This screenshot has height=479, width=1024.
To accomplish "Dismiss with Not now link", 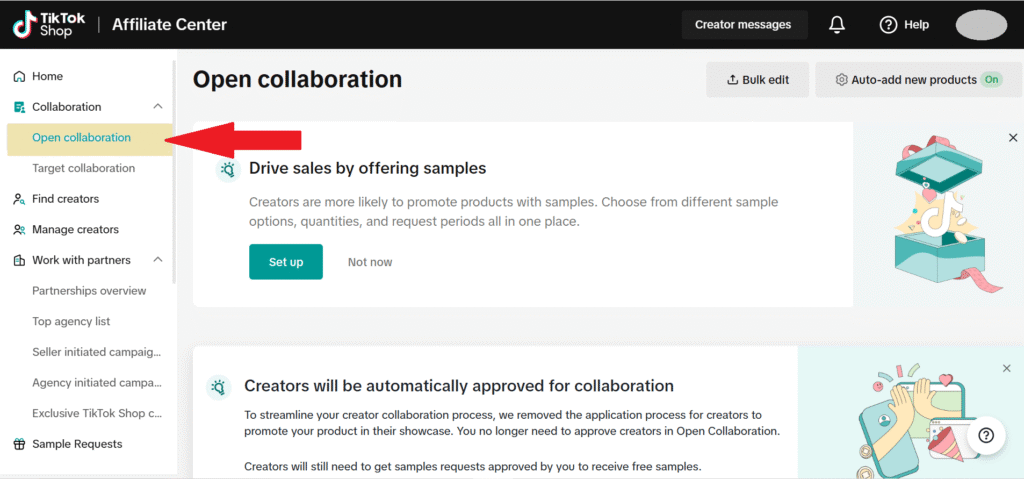I will pos(370,262).
